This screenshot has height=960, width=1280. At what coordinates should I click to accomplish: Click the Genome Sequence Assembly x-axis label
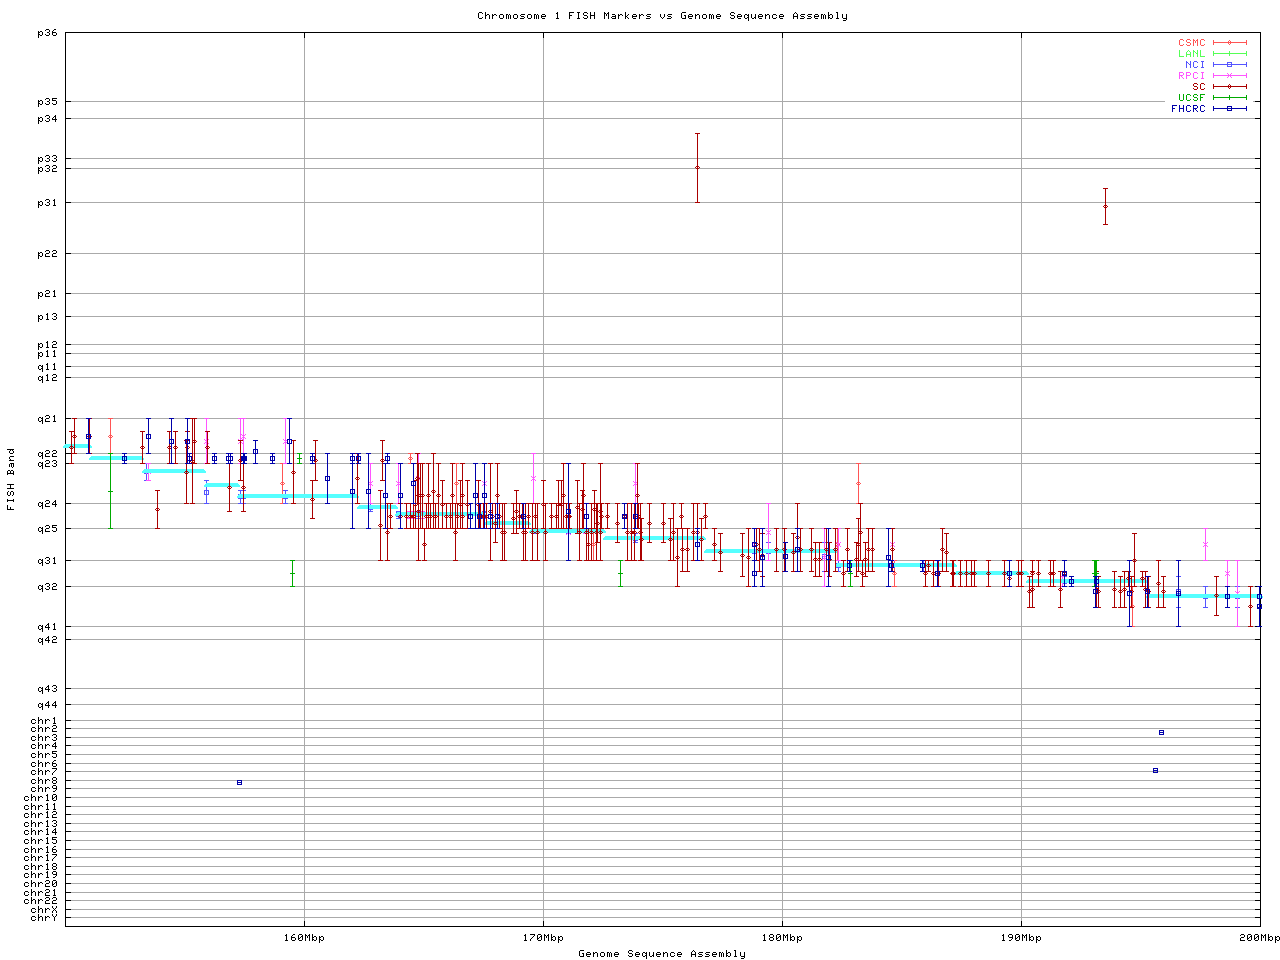pos(662,954)
